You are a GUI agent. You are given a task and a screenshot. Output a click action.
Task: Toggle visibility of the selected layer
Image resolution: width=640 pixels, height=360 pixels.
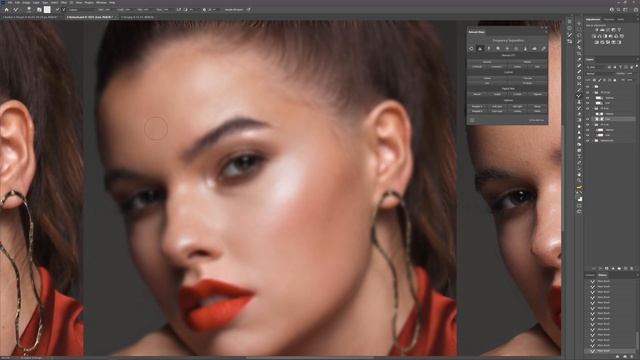(588, 119)
